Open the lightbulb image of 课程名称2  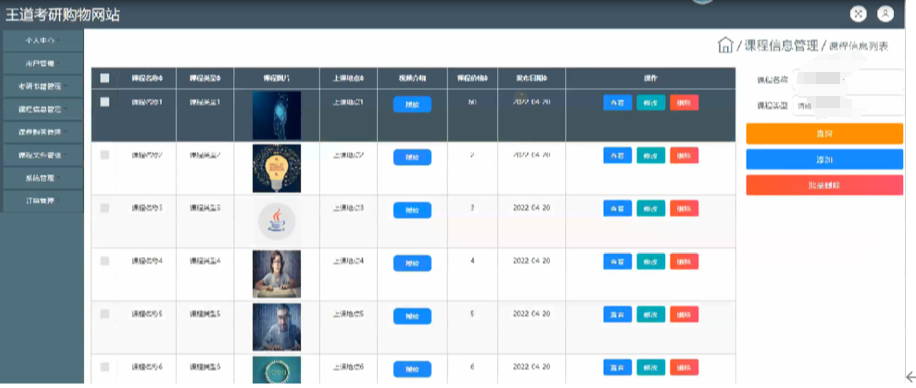coord(277,168)
